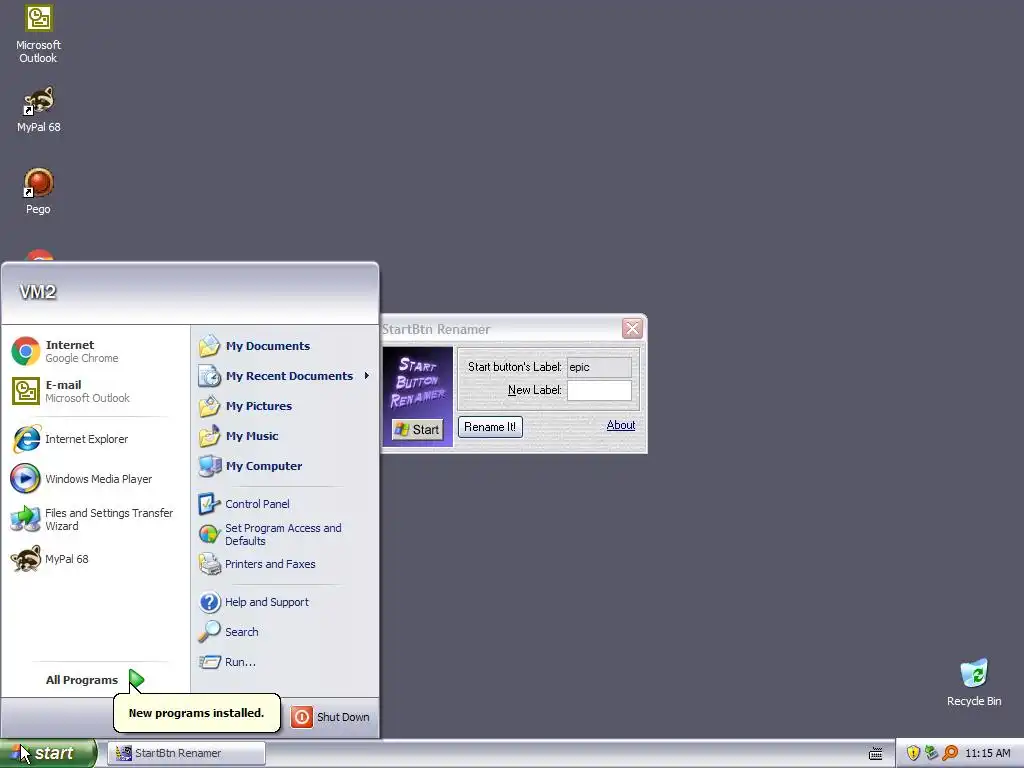This screenshot has height=768, width=1024.
Task: Open the Recycle Bin icon
Action: click(x=974, y=682)
